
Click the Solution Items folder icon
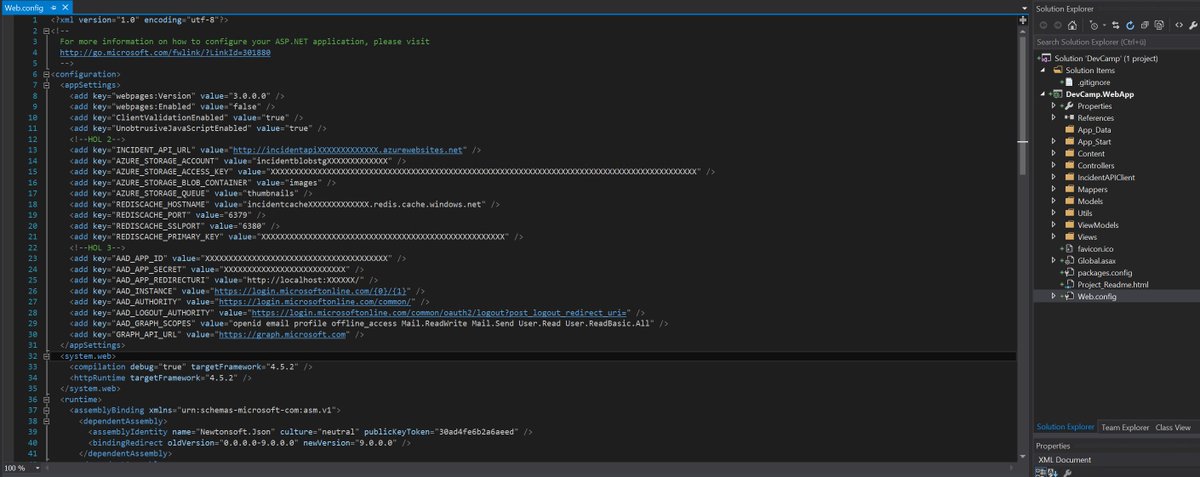pyautogui.click(x=1057, y=71)
